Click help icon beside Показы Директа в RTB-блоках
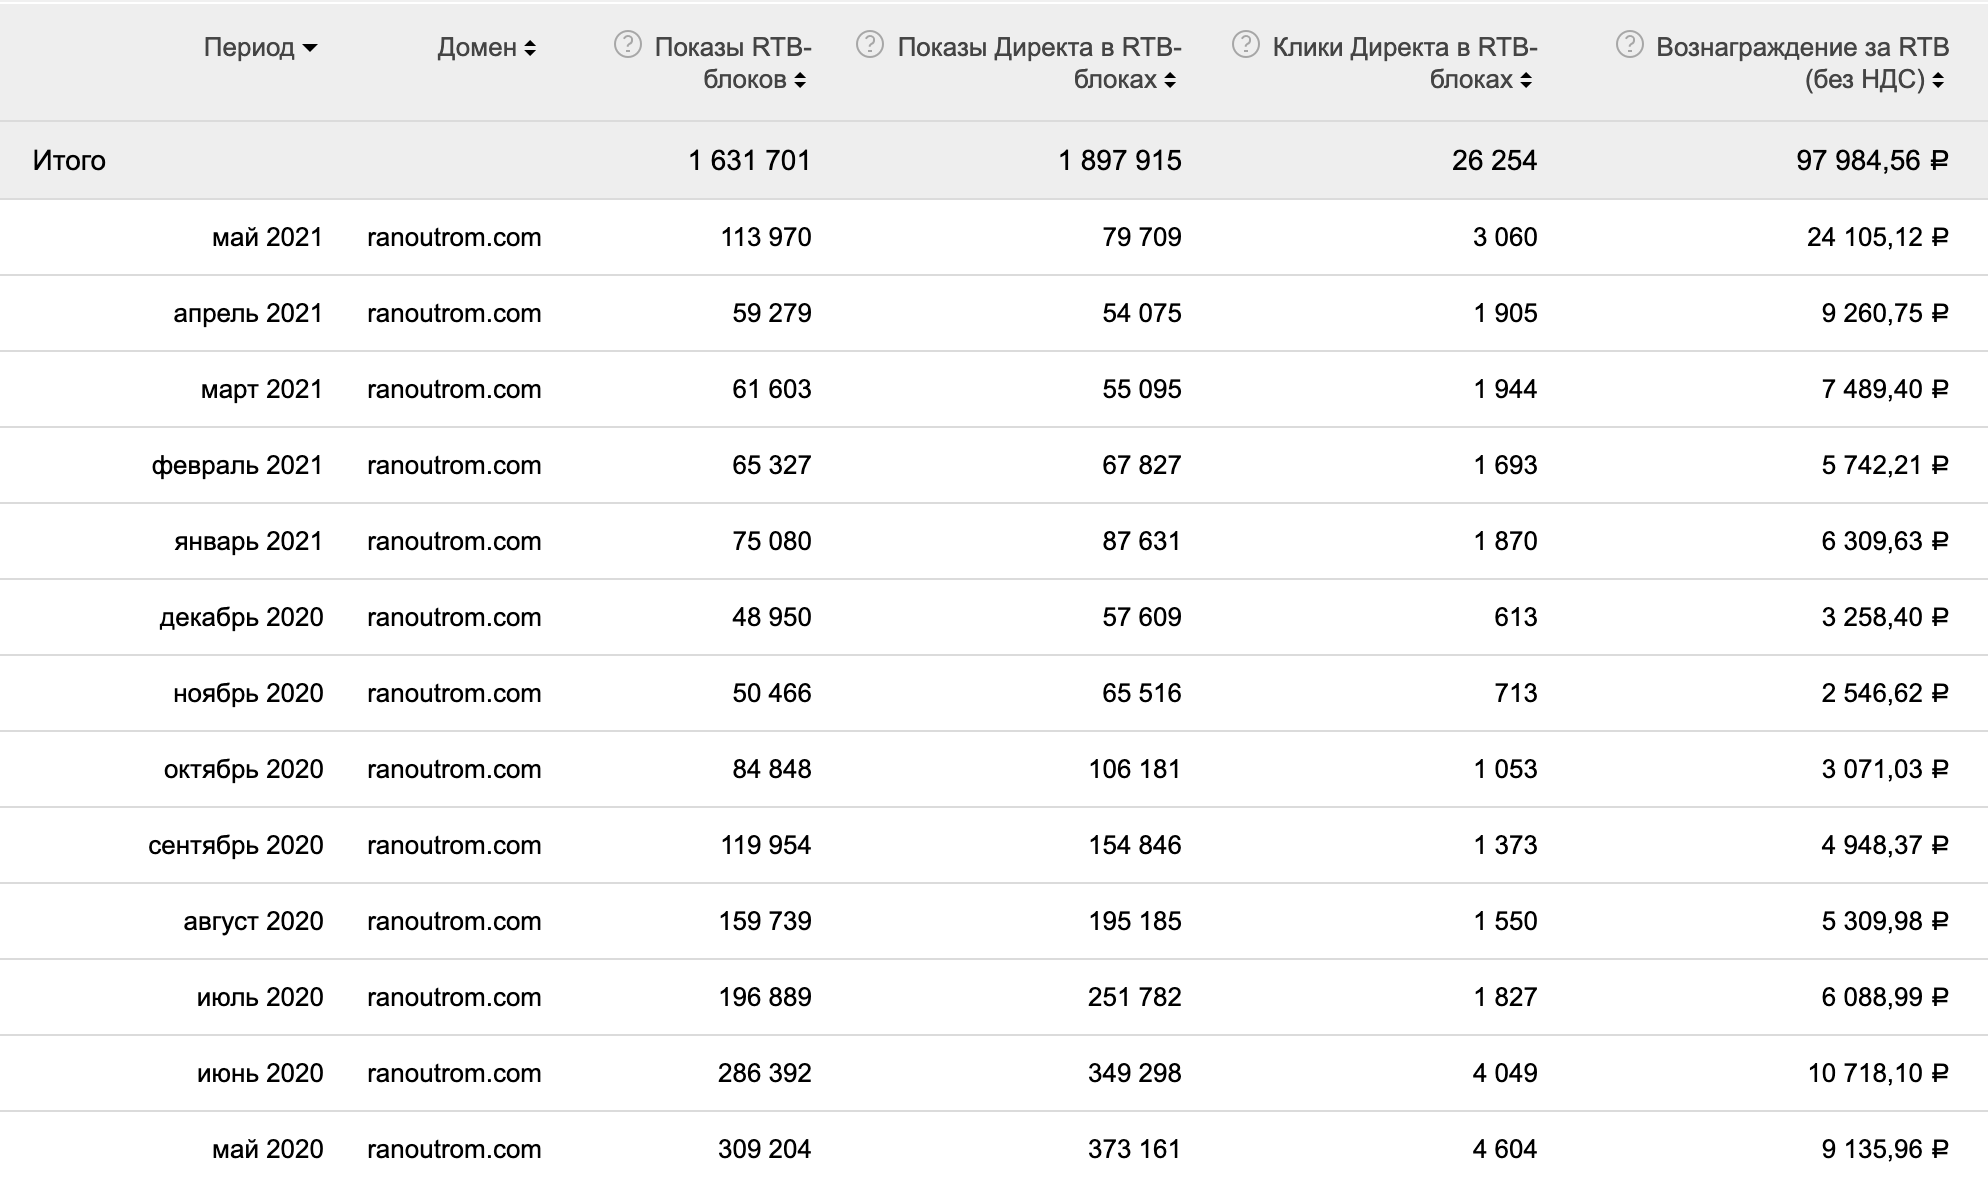This screenshot has width=1988, height=1180. (x=870, y=45)
